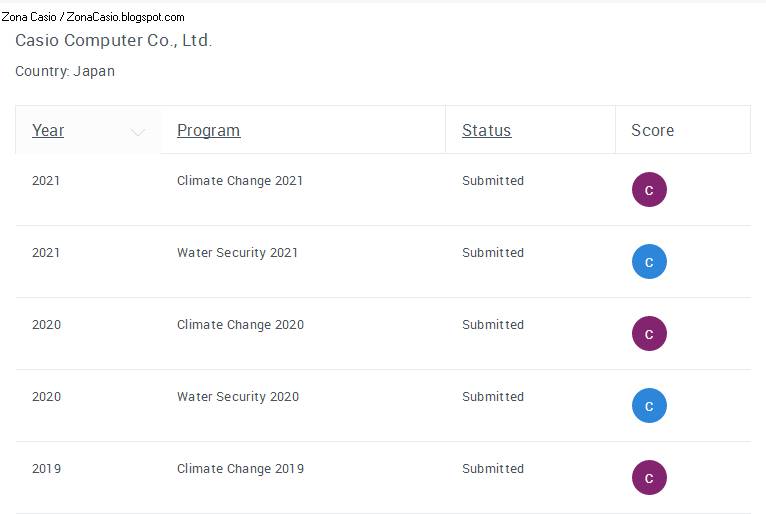Click the Water Security 2021 score badge

tap(649, 262)
